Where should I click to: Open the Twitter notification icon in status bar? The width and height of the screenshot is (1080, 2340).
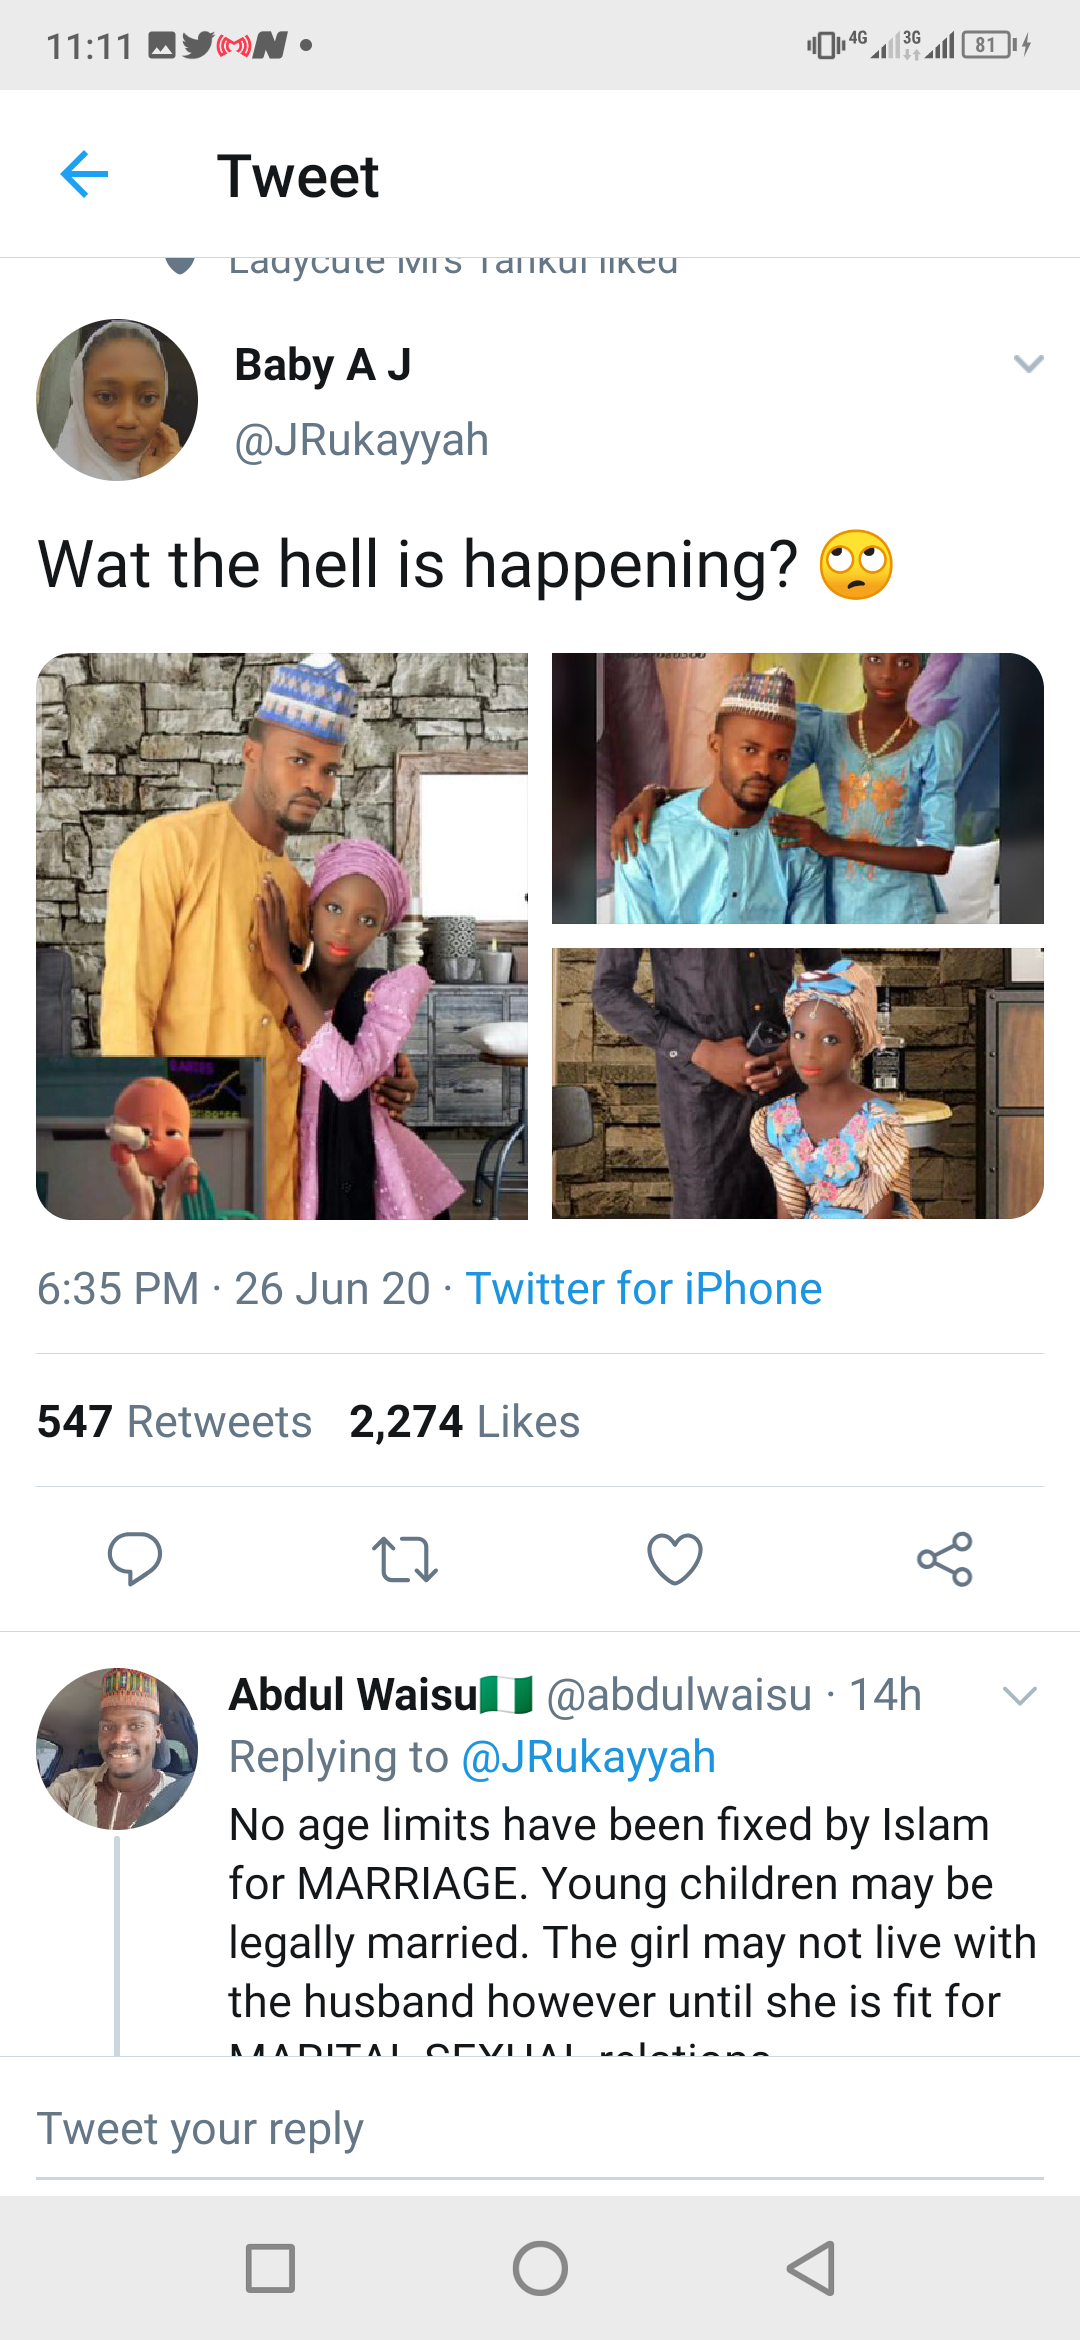[x=197, y=45]
